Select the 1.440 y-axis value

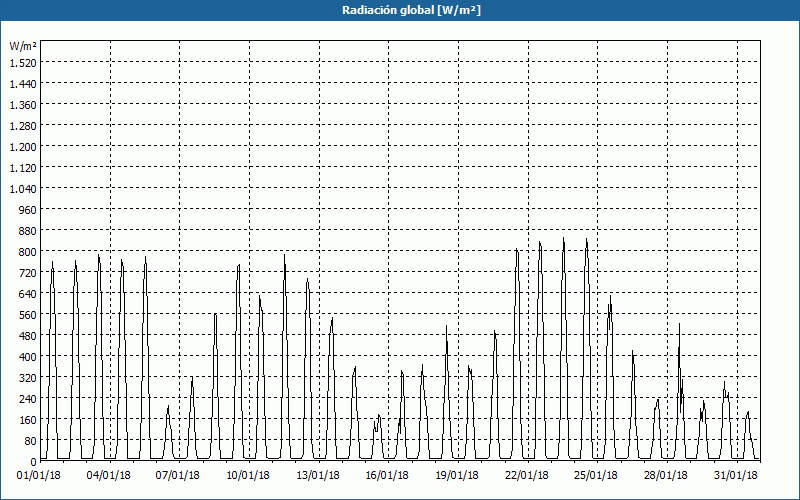(23, 83)
